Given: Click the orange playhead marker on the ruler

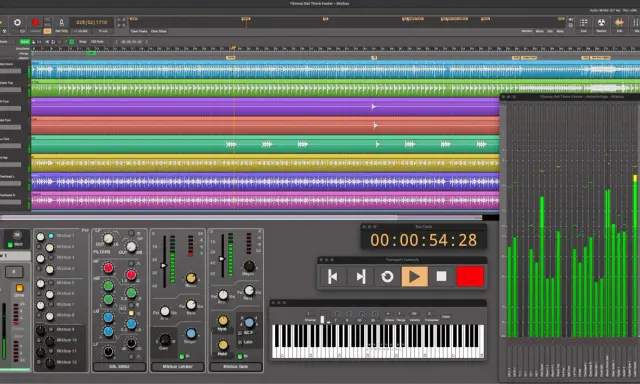Looking at the screenshot, I should 233,48.
